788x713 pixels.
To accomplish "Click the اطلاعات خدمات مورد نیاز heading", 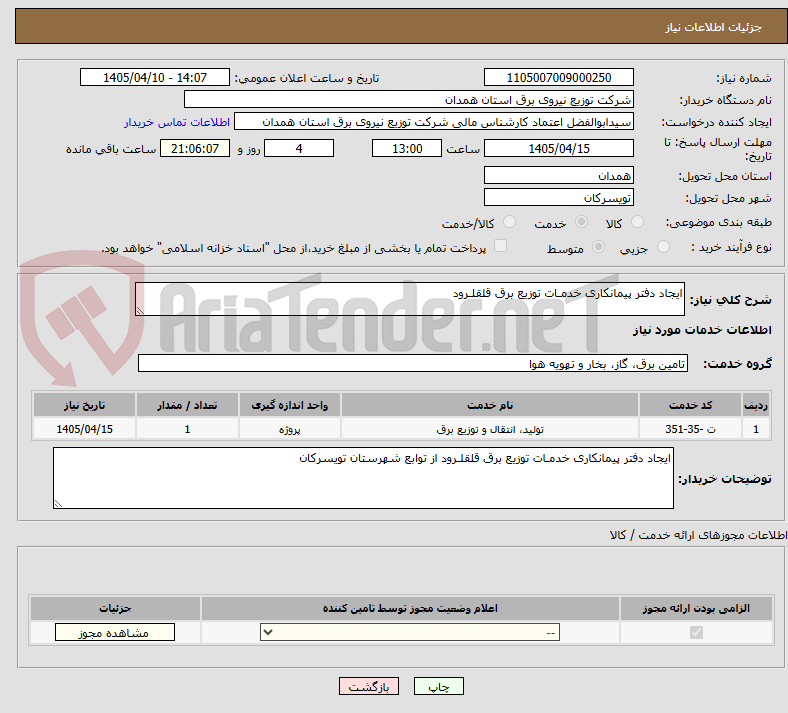I will (x=702, y=330).
